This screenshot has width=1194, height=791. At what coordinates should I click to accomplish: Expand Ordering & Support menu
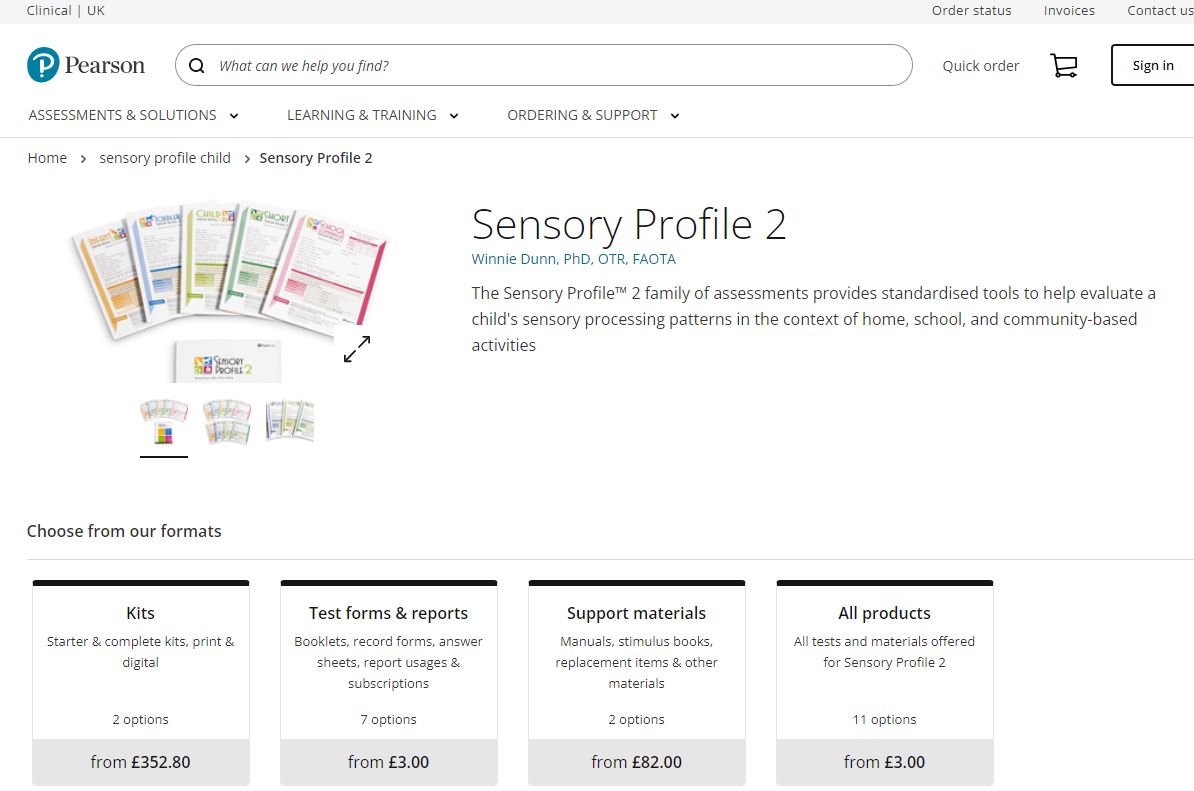click(593, 115)
